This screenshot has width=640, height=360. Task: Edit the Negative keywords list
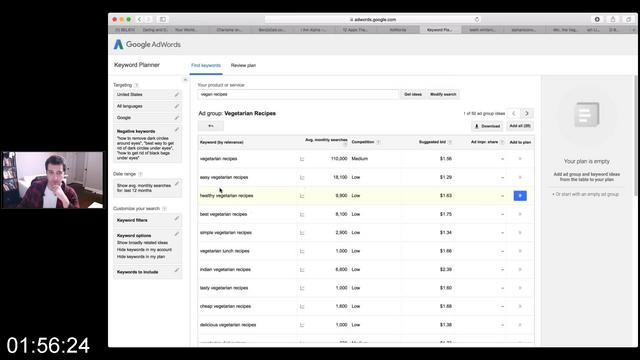(177, 130)
